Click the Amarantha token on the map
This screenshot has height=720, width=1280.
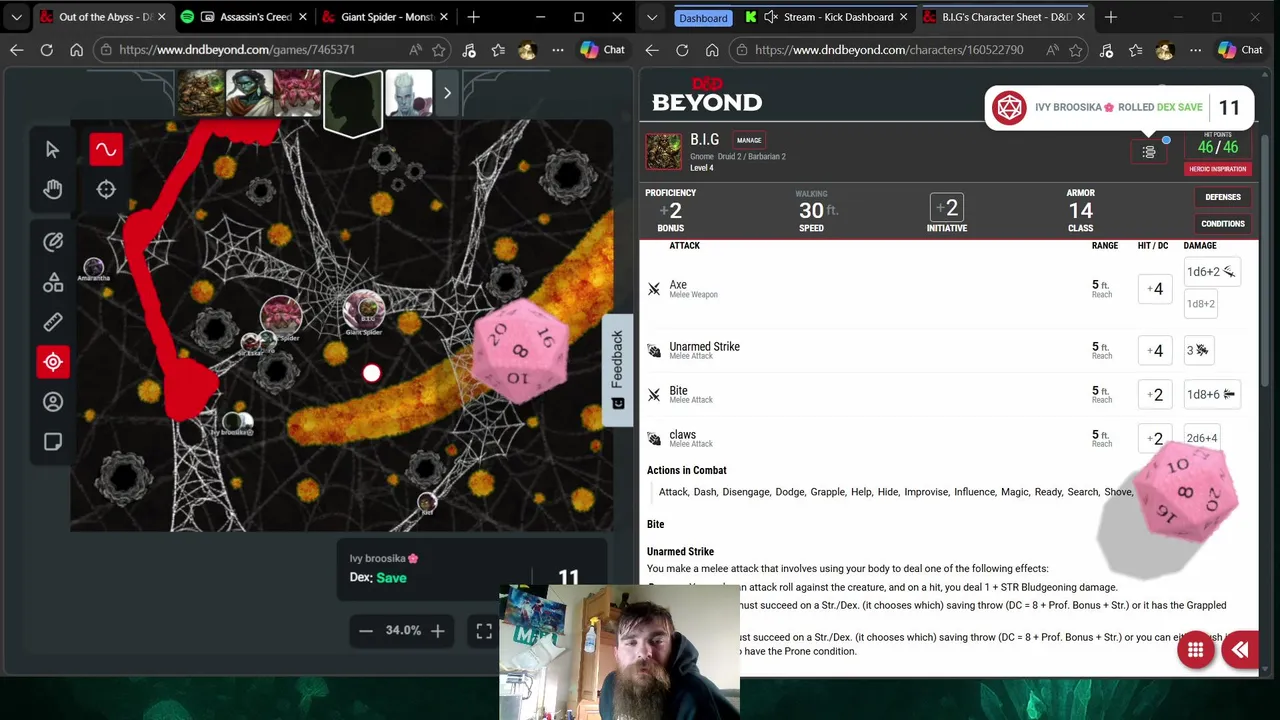click(x=93, y=267)
